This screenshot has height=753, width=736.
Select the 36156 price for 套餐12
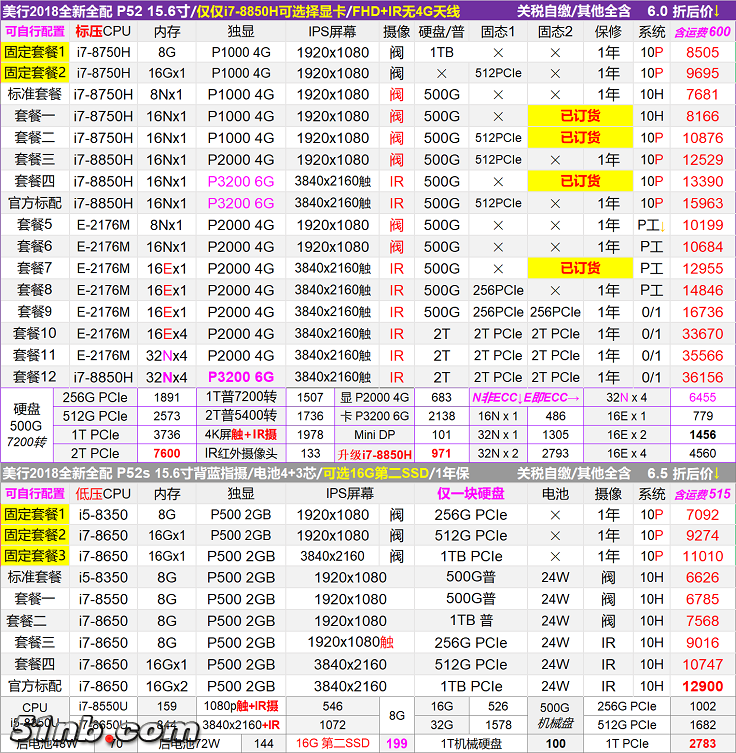702,377
